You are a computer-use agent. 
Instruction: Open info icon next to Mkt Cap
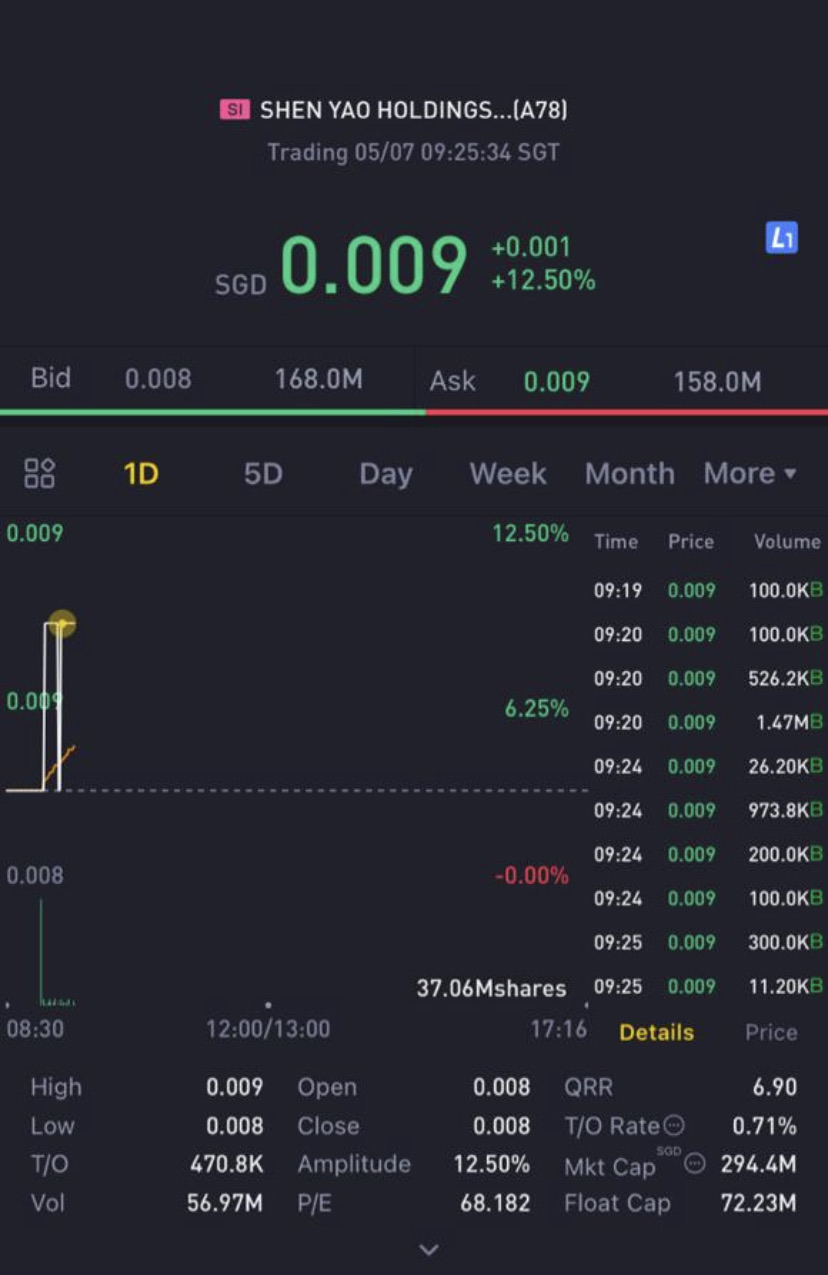tap(694, 1164)
